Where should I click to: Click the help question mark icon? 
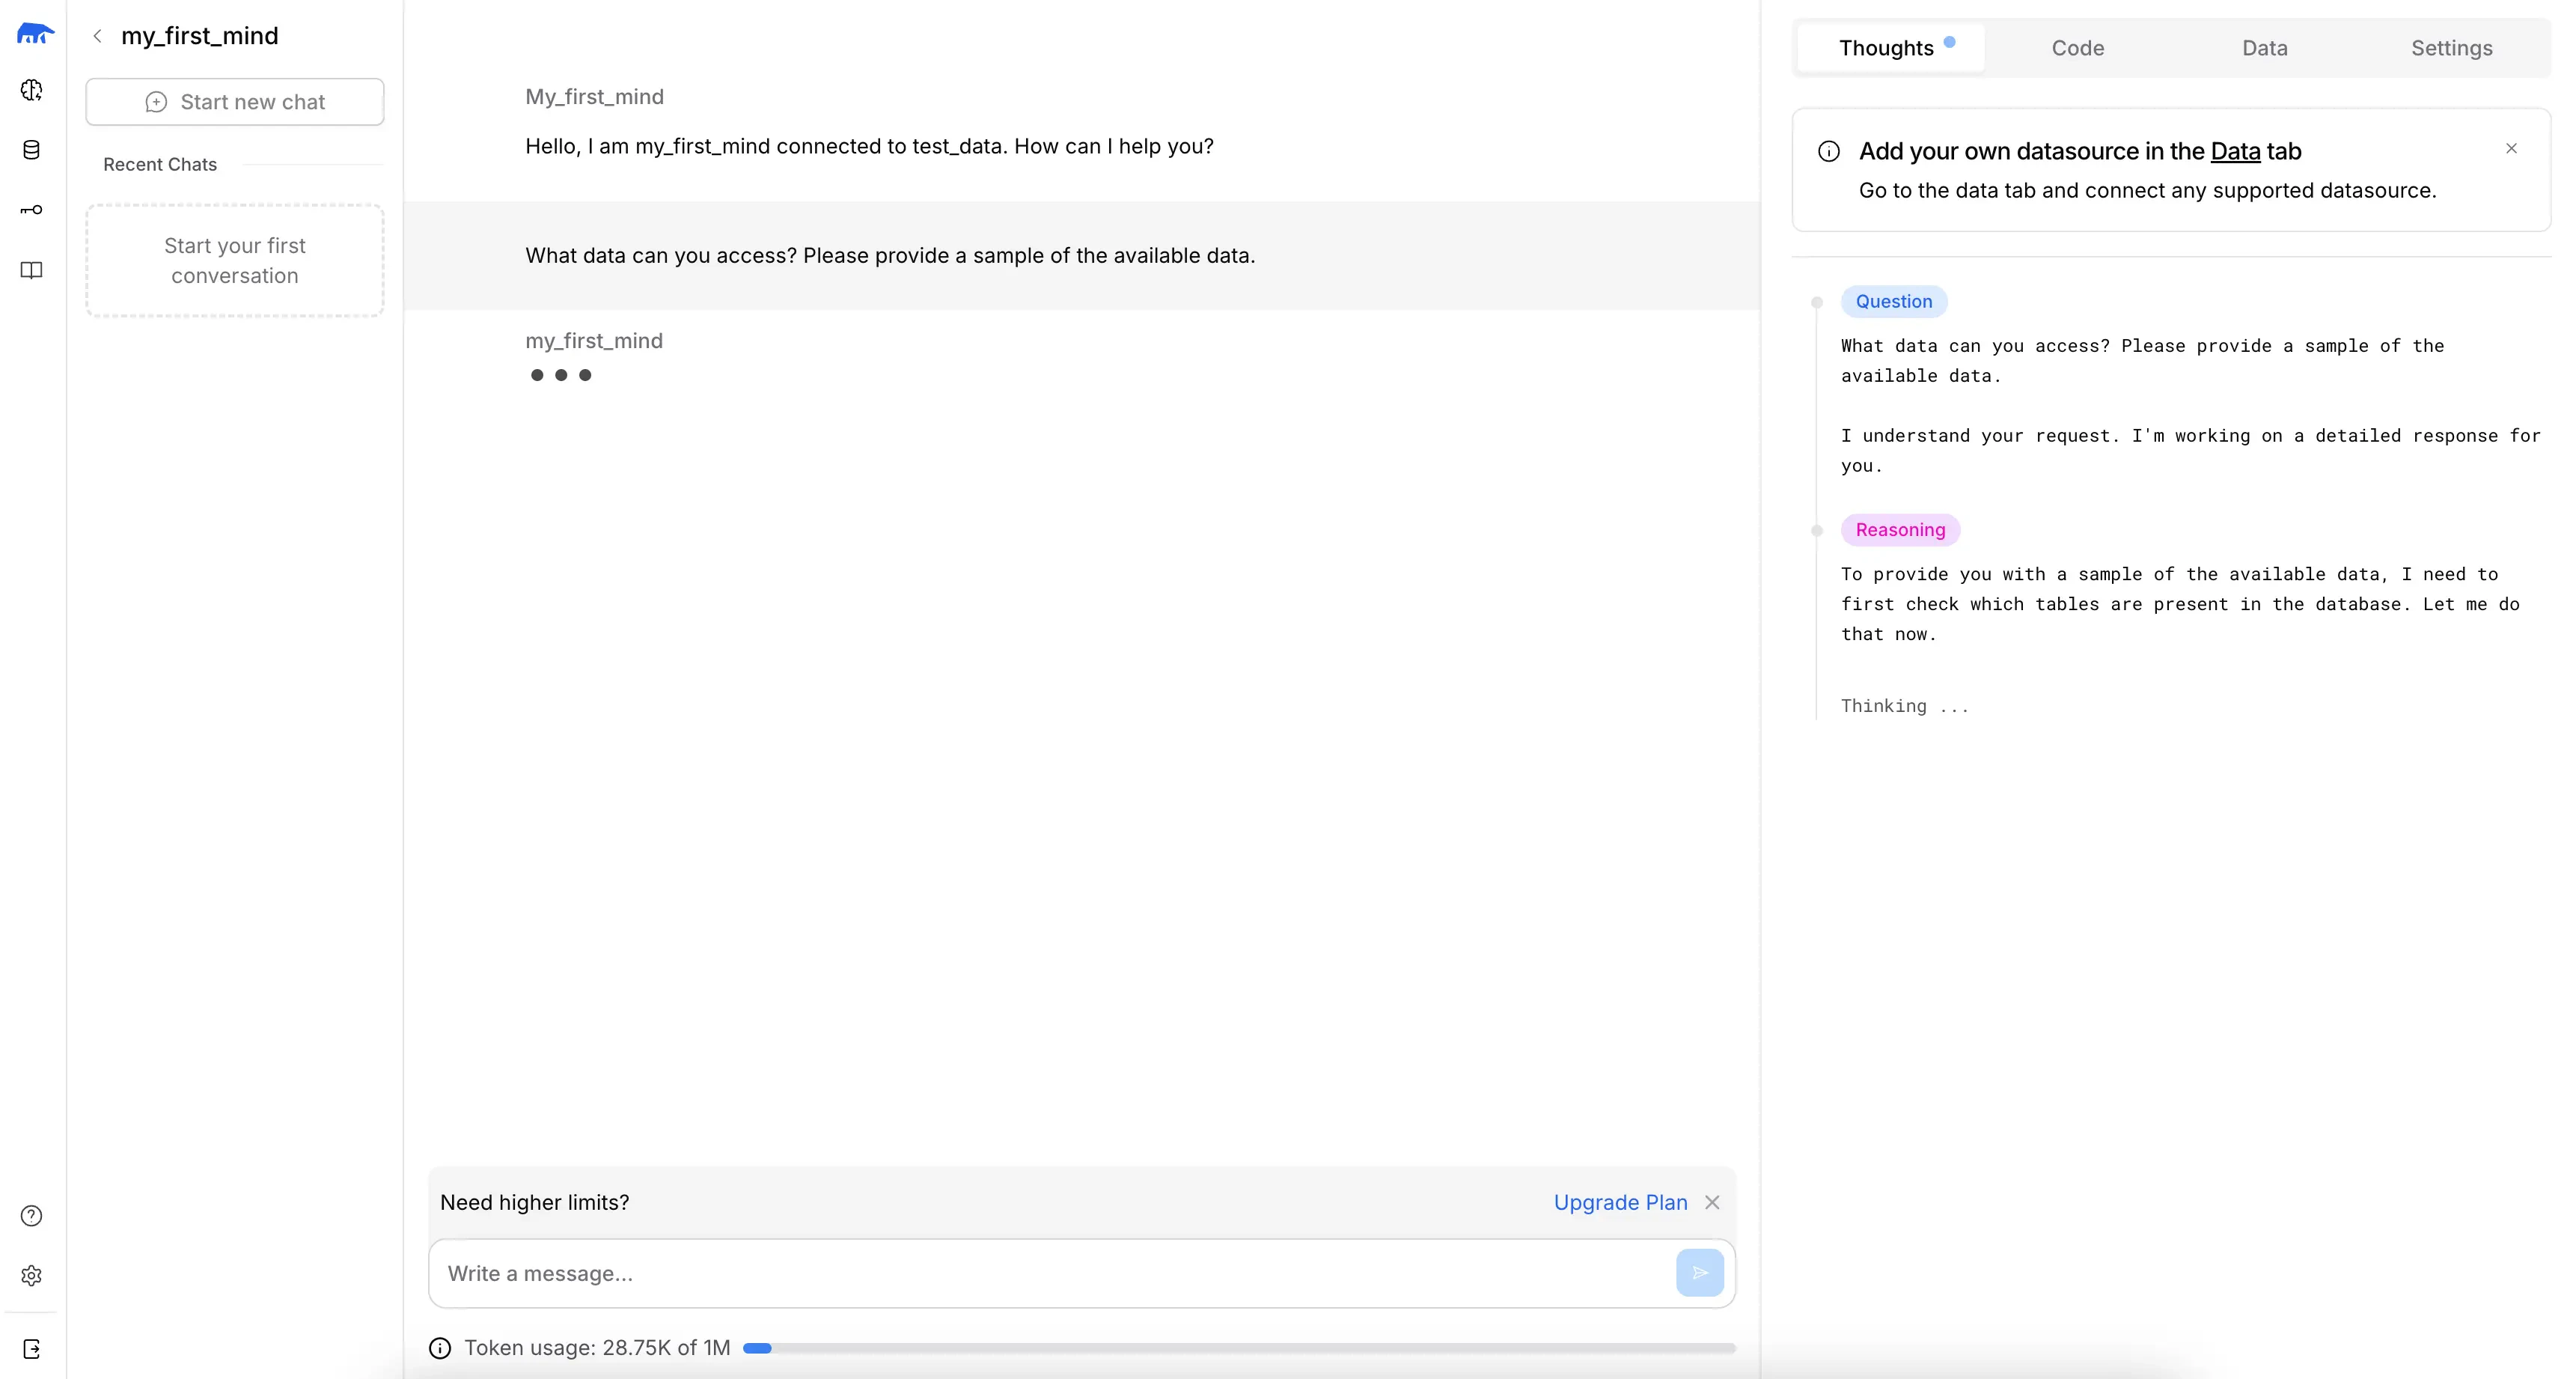coord(32,1216)
